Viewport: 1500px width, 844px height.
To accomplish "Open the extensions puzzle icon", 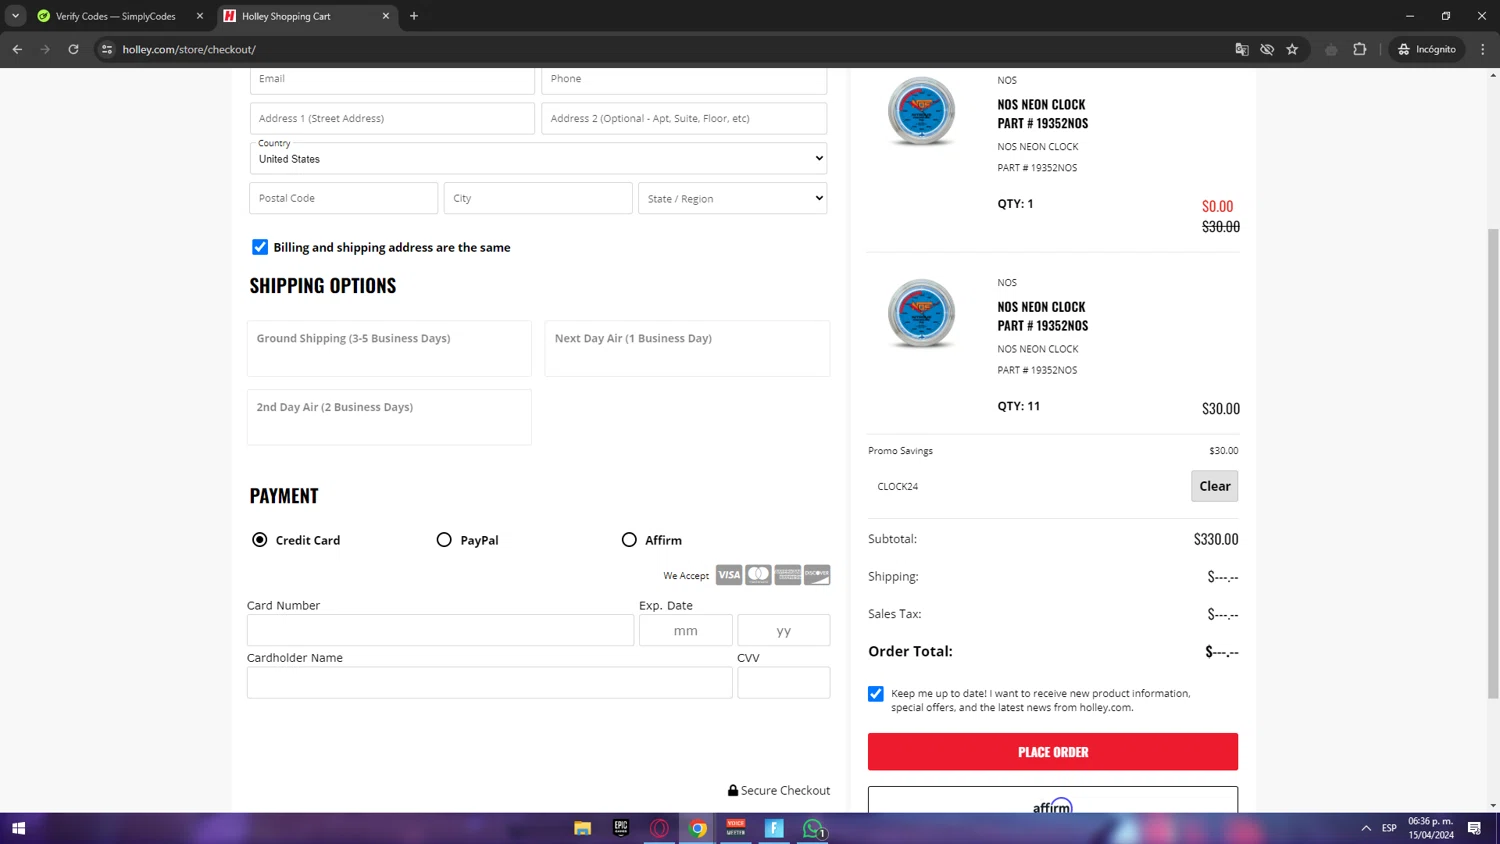I will pyautogui.click(x=1360, y=49).
